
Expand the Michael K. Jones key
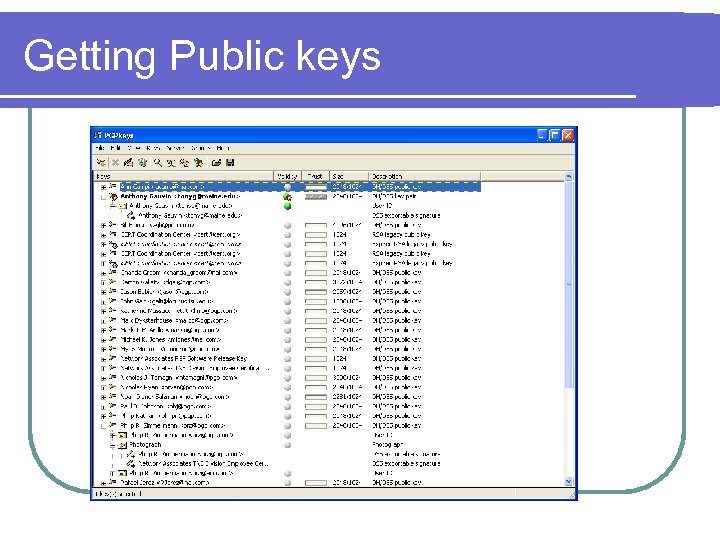tap(103, 340)
